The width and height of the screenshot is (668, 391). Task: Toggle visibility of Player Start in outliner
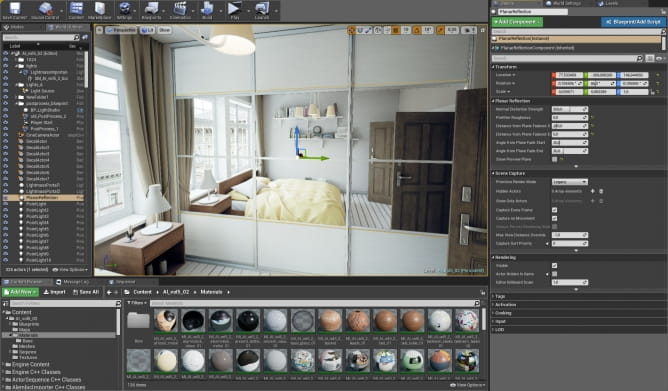(x=6, y=122)
